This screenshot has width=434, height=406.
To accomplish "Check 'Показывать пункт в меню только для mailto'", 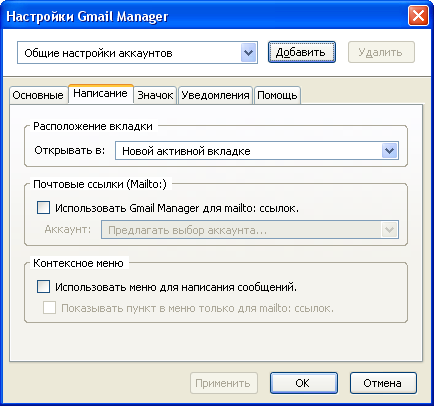I will click(x=49, y=308).
